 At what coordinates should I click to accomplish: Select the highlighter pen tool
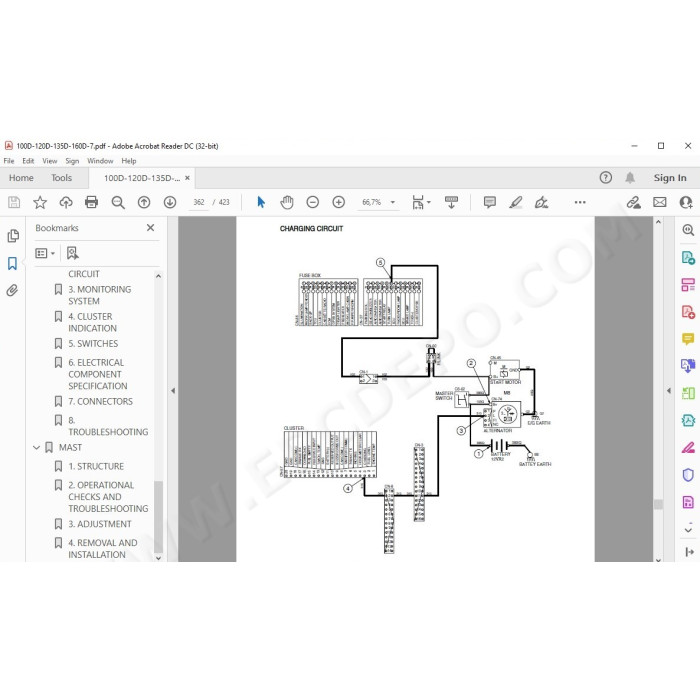516,202
